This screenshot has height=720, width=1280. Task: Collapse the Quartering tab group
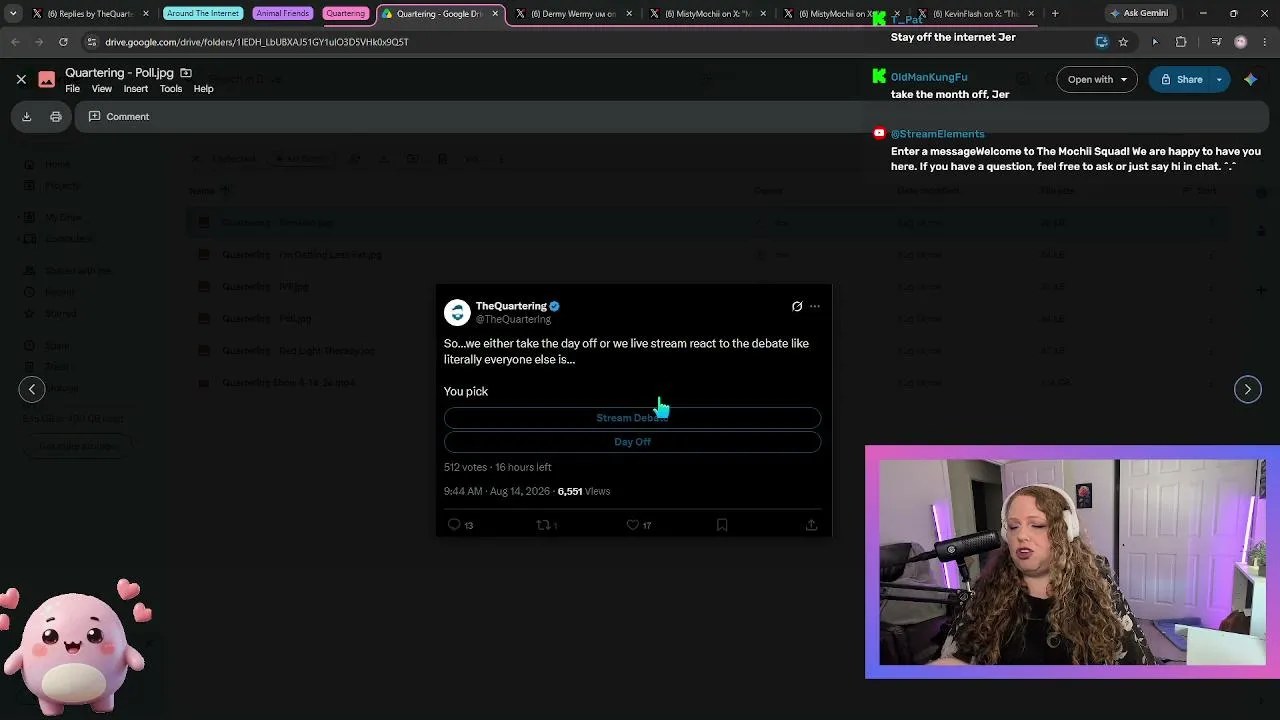[345, 14]
